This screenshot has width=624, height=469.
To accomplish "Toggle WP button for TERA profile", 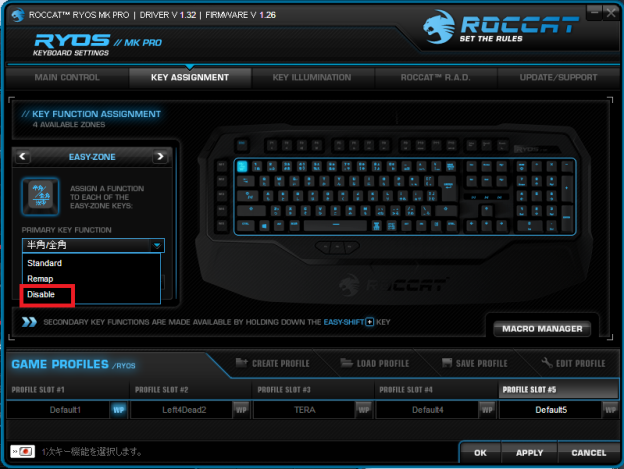I will coord(364,410).
